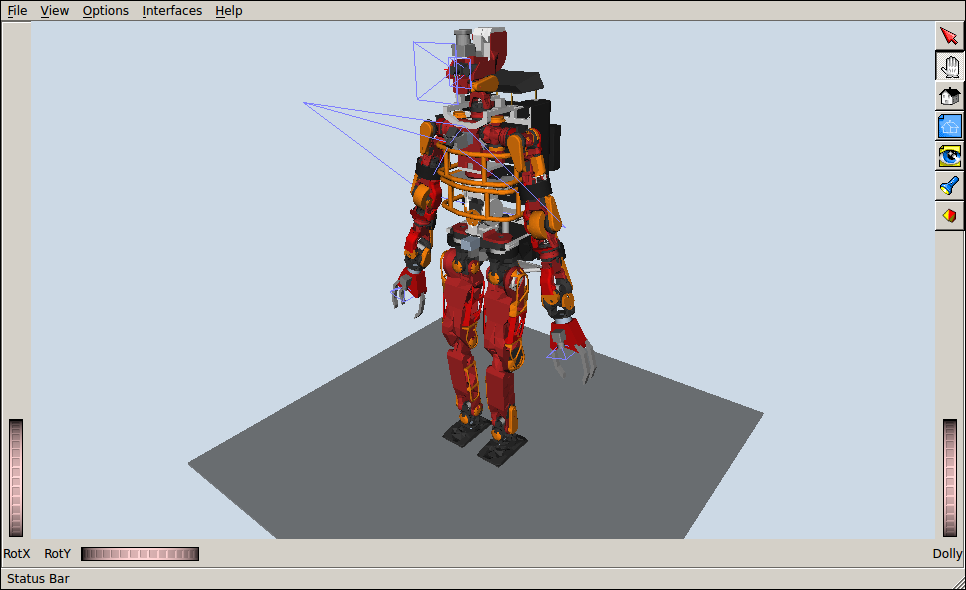Open the File menu
Screen dimensions: 966x590
click(x=17, y=10)
